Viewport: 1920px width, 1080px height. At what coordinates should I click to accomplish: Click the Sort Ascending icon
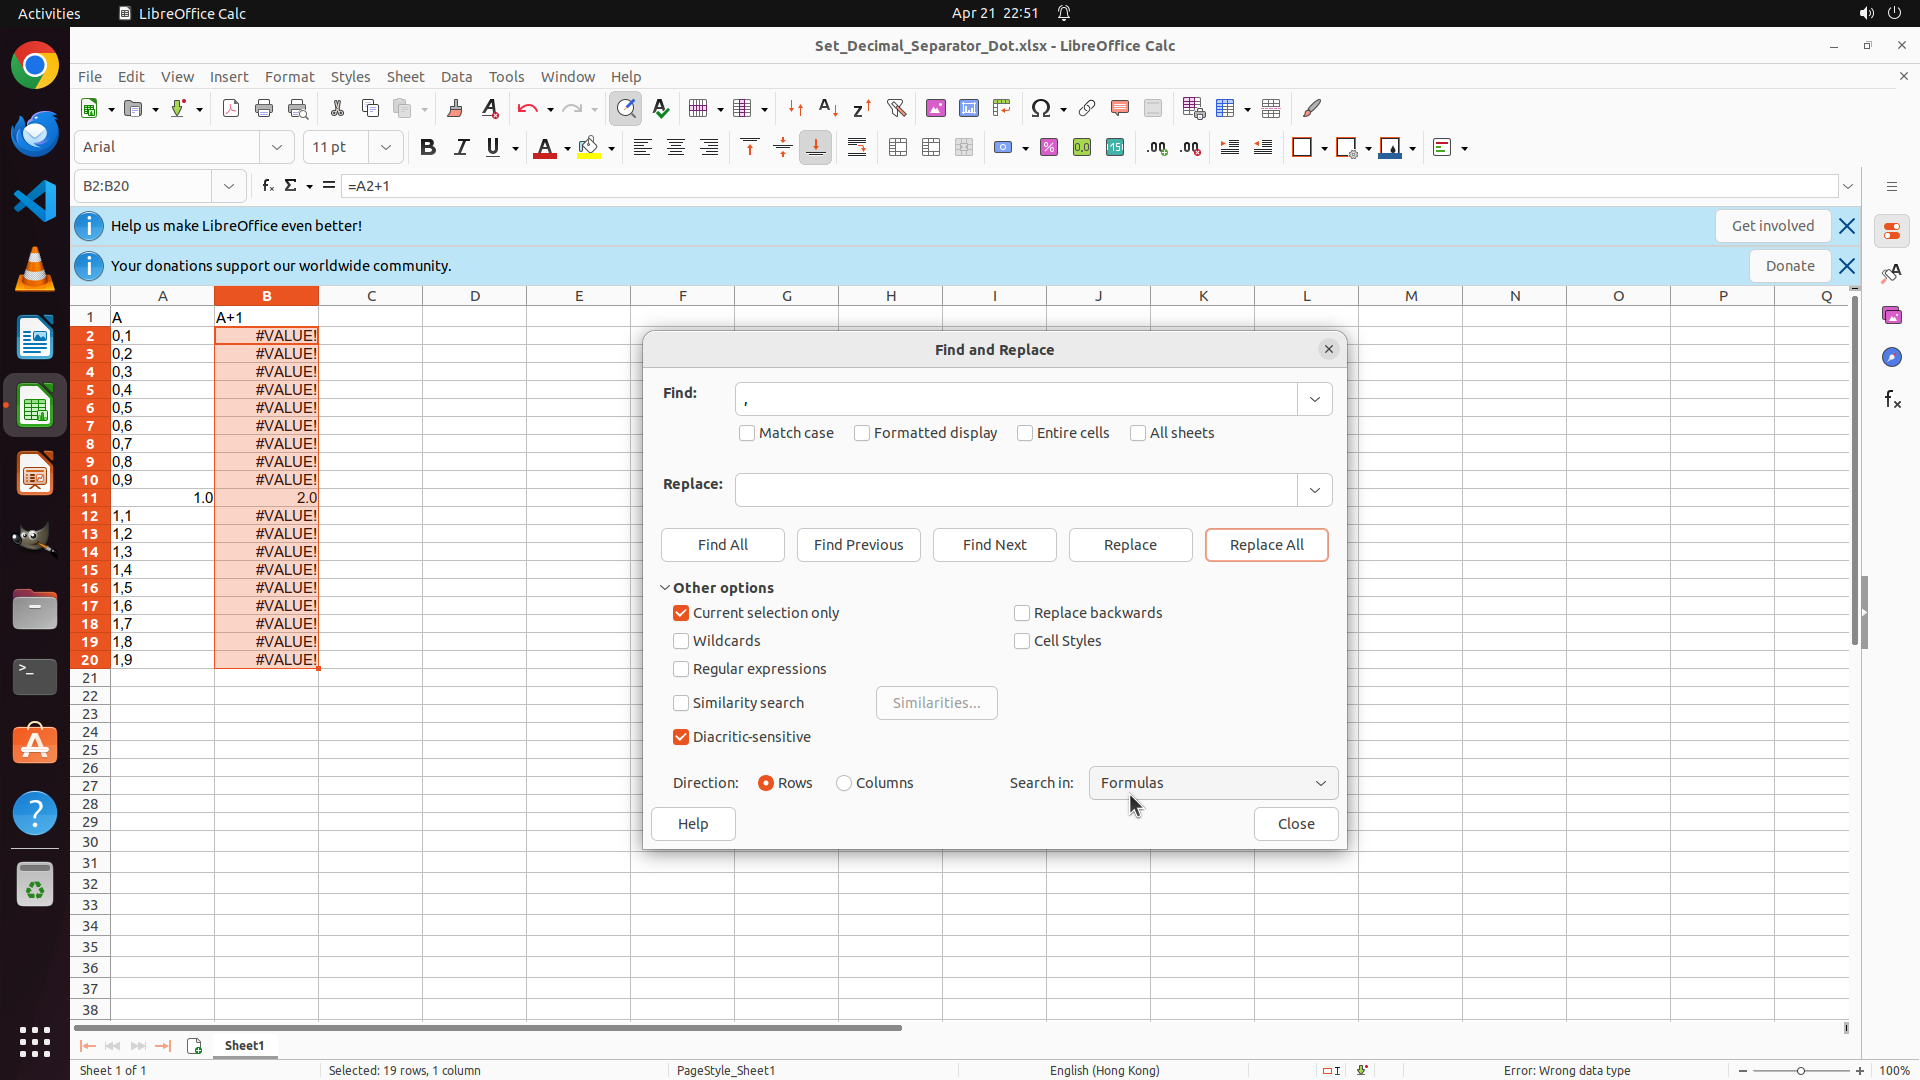828,108
